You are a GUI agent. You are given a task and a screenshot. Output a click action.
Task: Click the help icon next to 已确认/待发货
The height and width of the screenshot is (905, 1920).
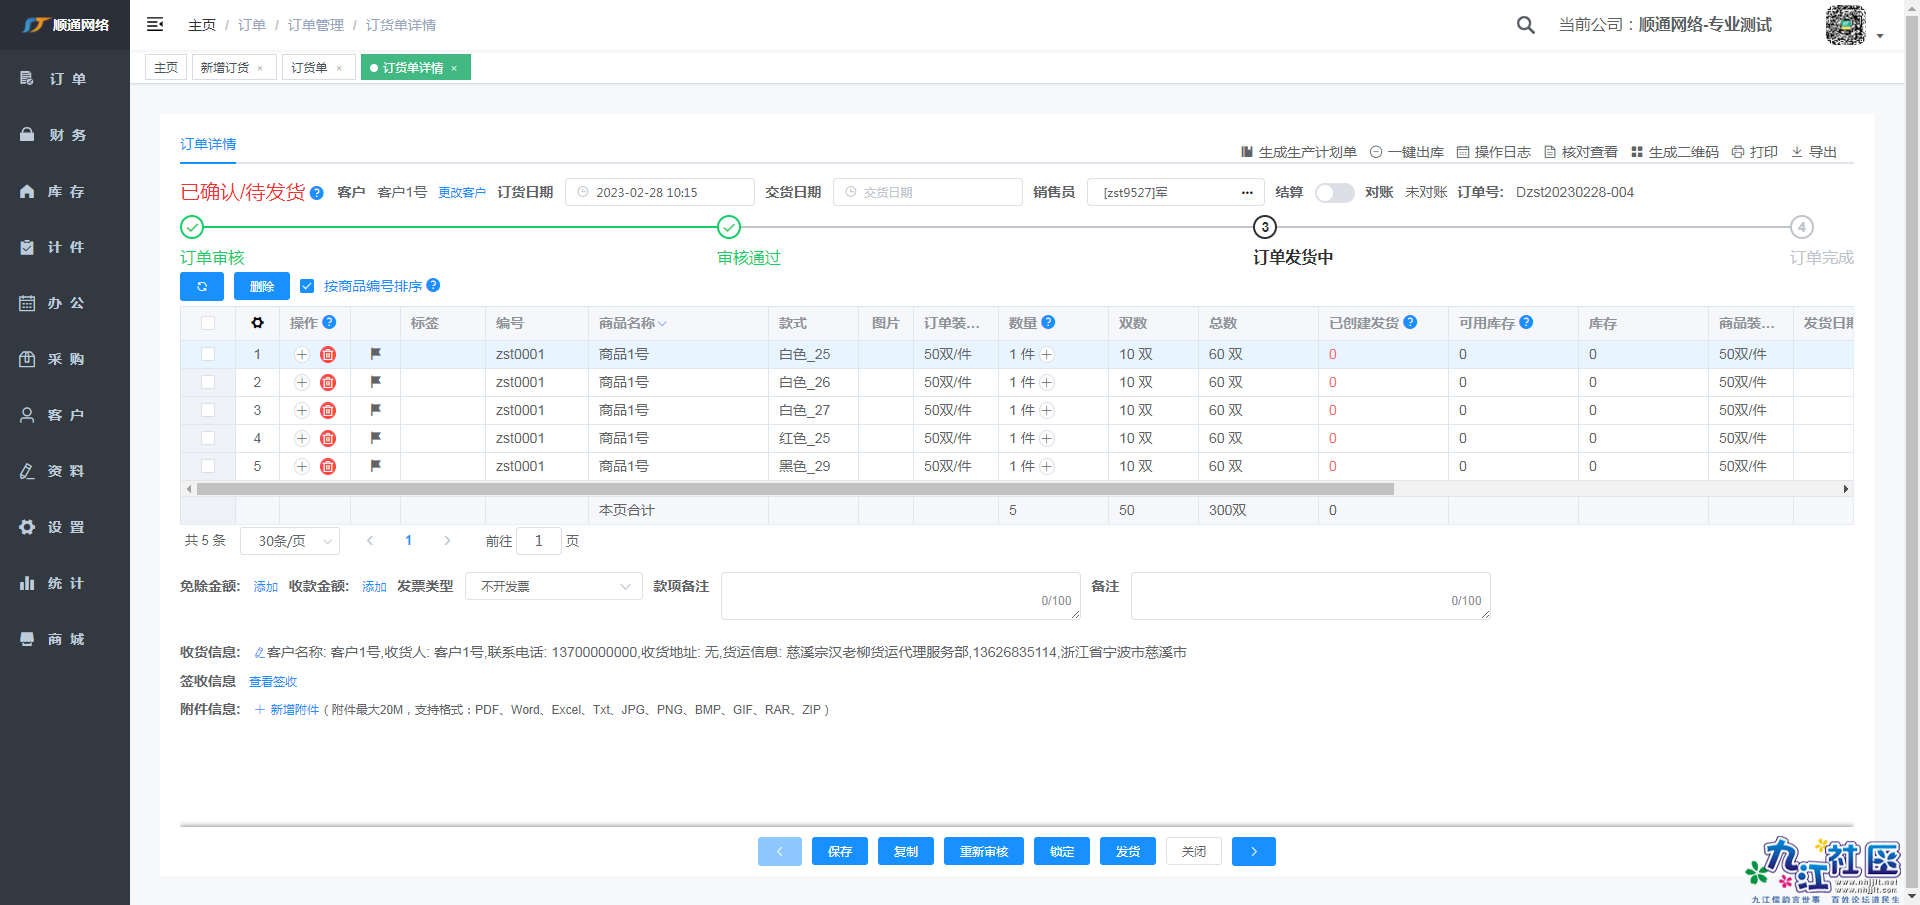317,193
